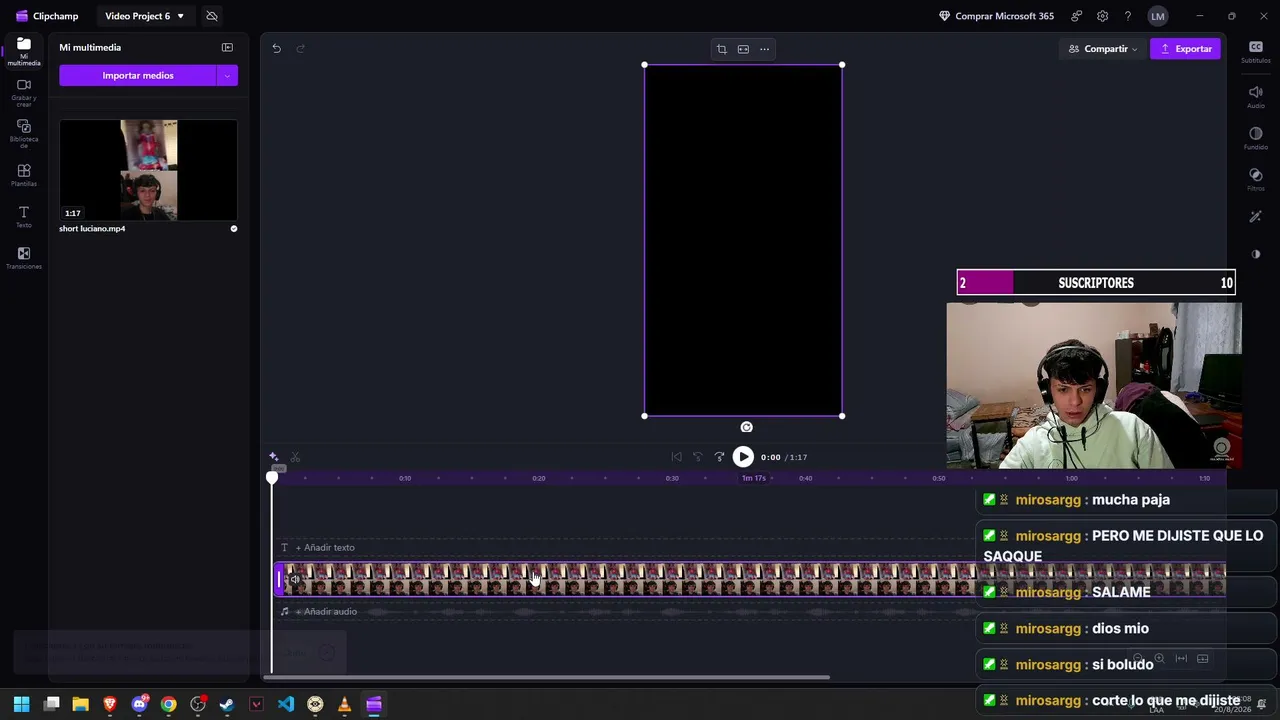
Task: Open the Texto sidebar tab
Action: coord(24,217)
